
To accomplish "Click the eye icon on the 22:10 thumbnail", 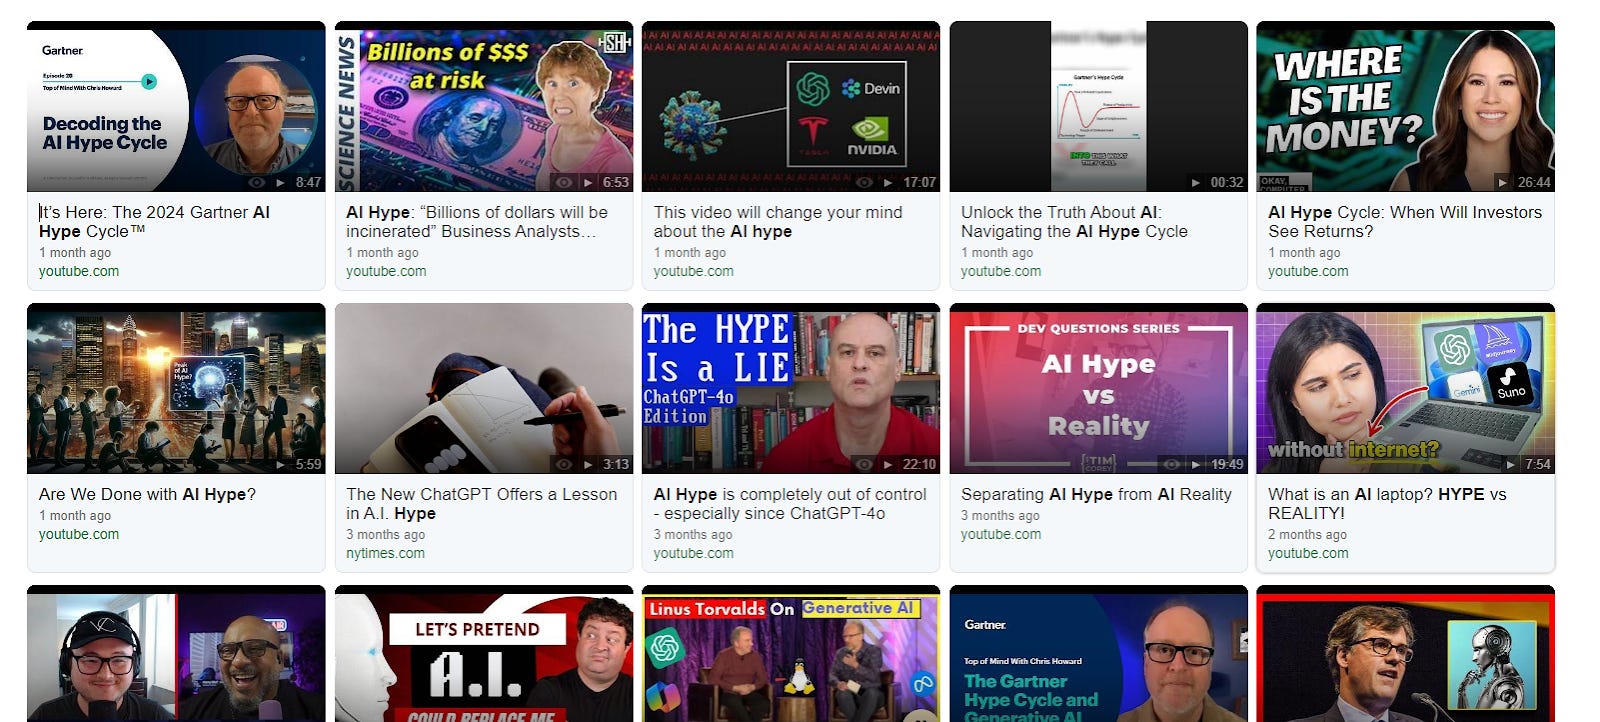I will pos(865,464).
